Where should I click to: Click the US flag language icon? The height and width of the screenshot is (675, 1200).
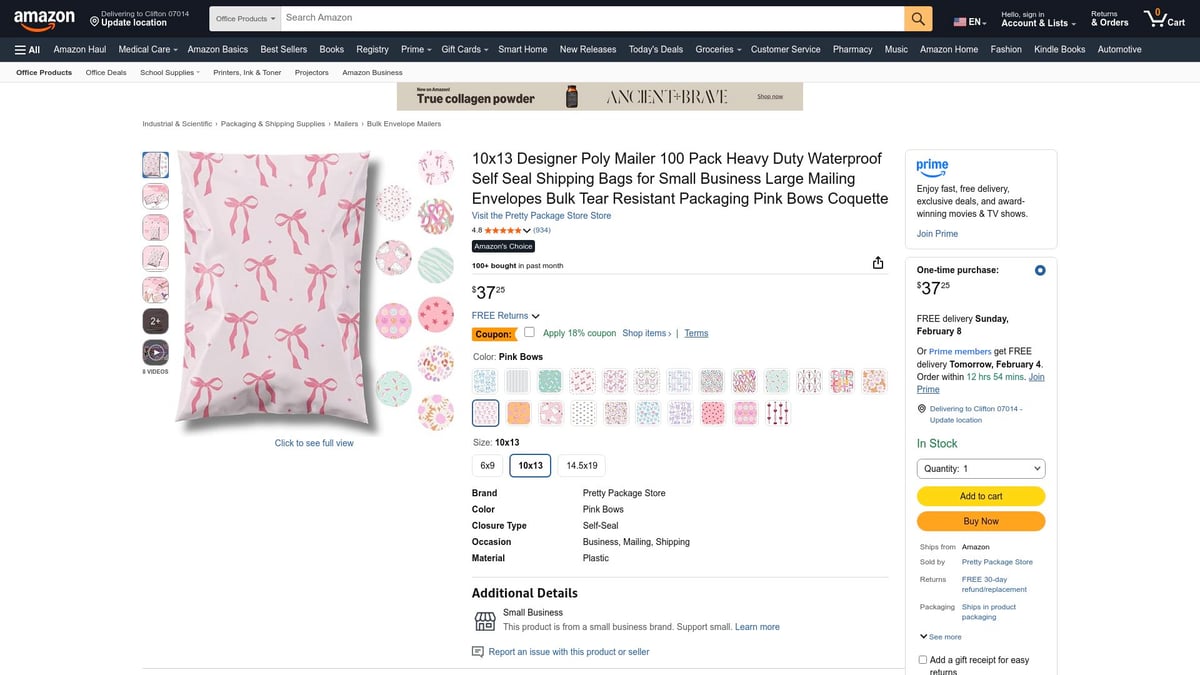pyautogui.click(x=961, y=22)
